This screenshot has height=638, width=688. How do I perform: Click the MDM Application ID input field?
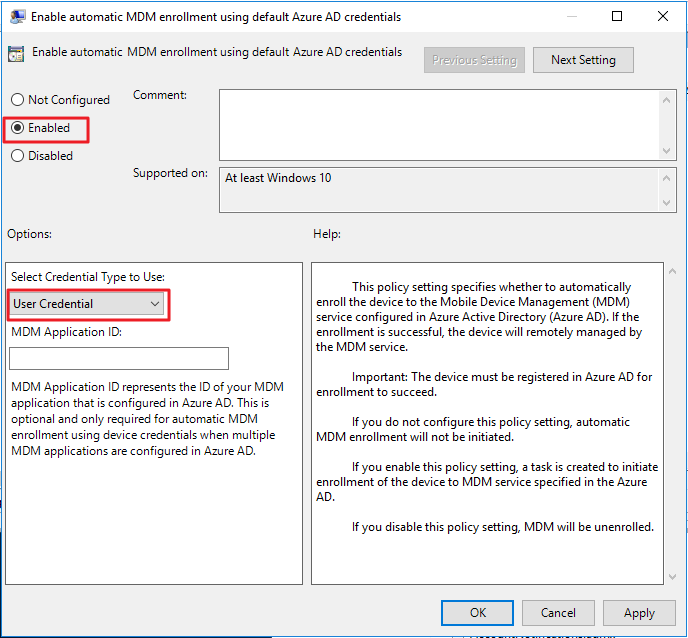119,358
